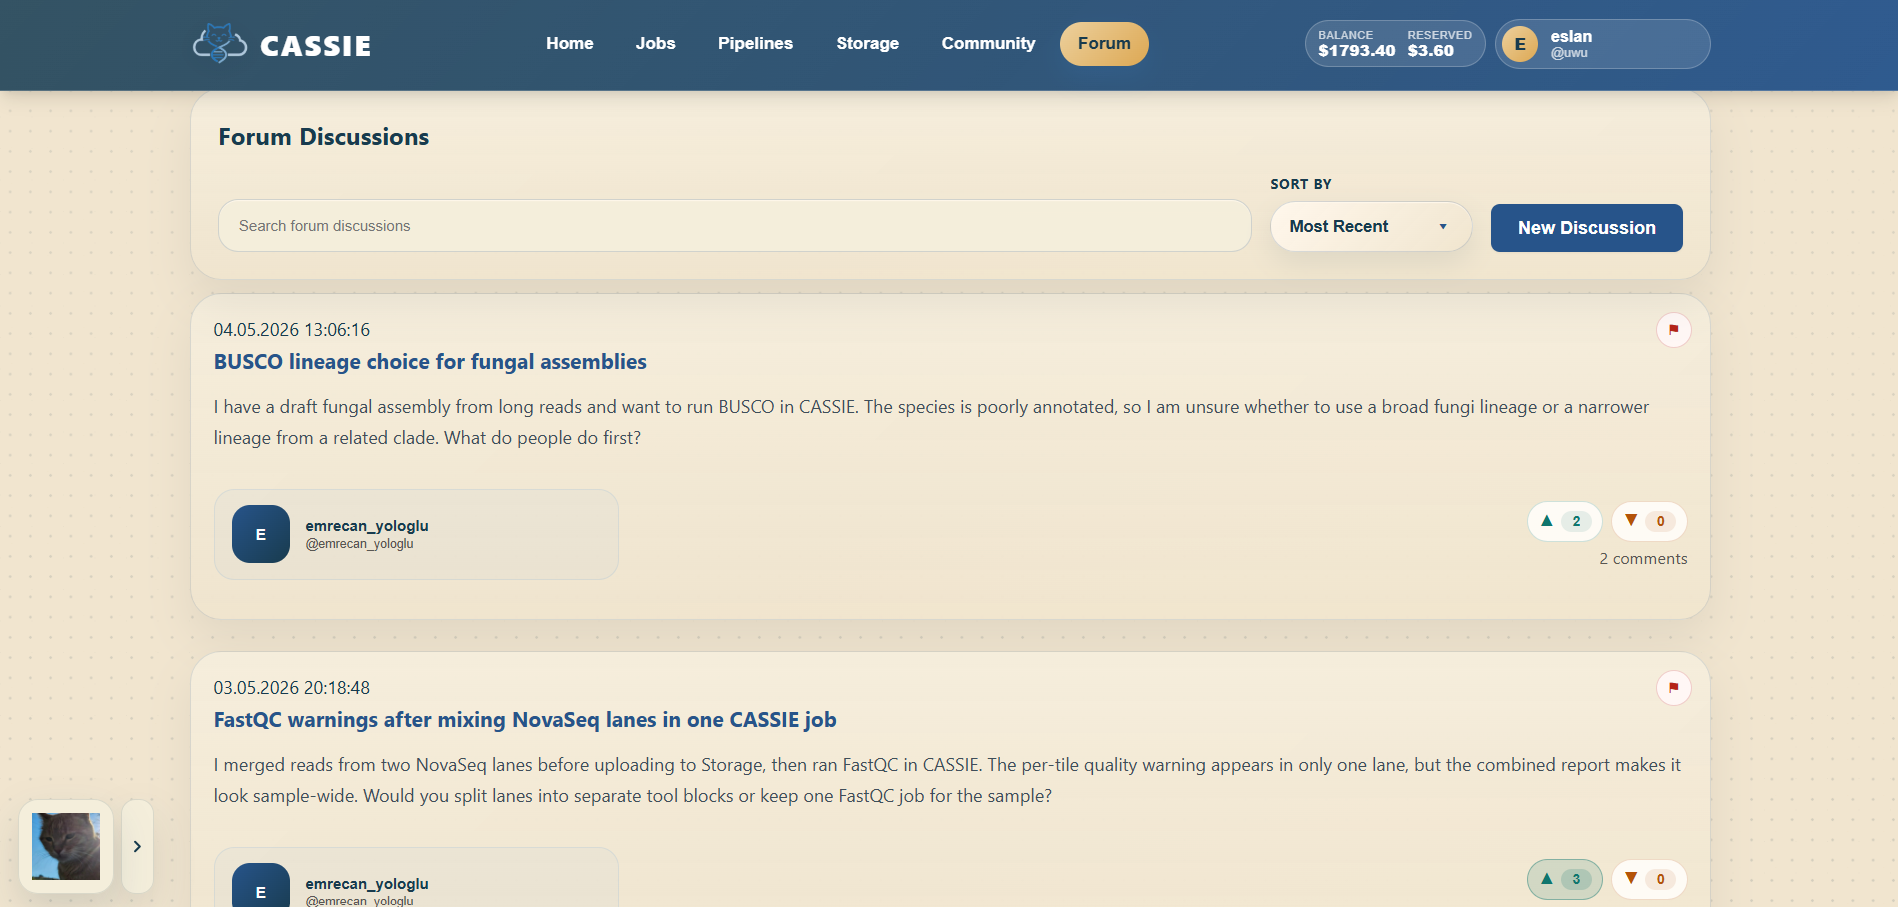Click the FastQC post timestamp 03.05.2026 20:18:48

292,688
